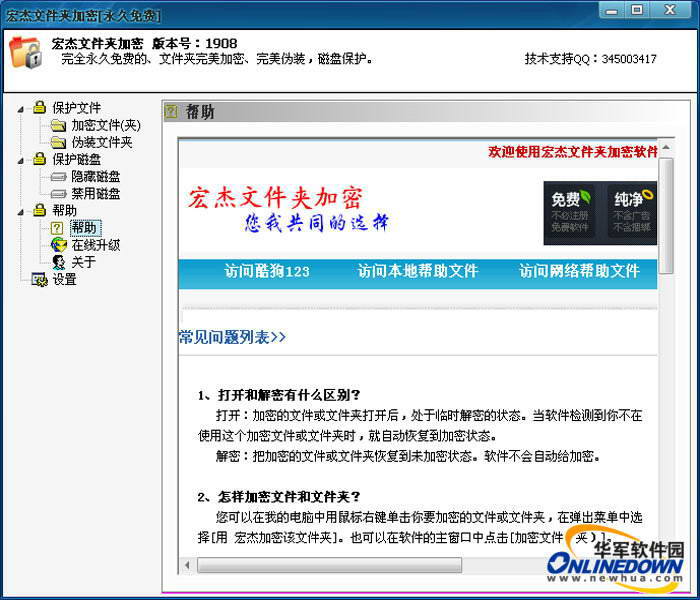This screenshot has width=700, height=600.
Task: Select the highlighted 帮助 child item
Action: pyautogui.click(x=85, y=228)
